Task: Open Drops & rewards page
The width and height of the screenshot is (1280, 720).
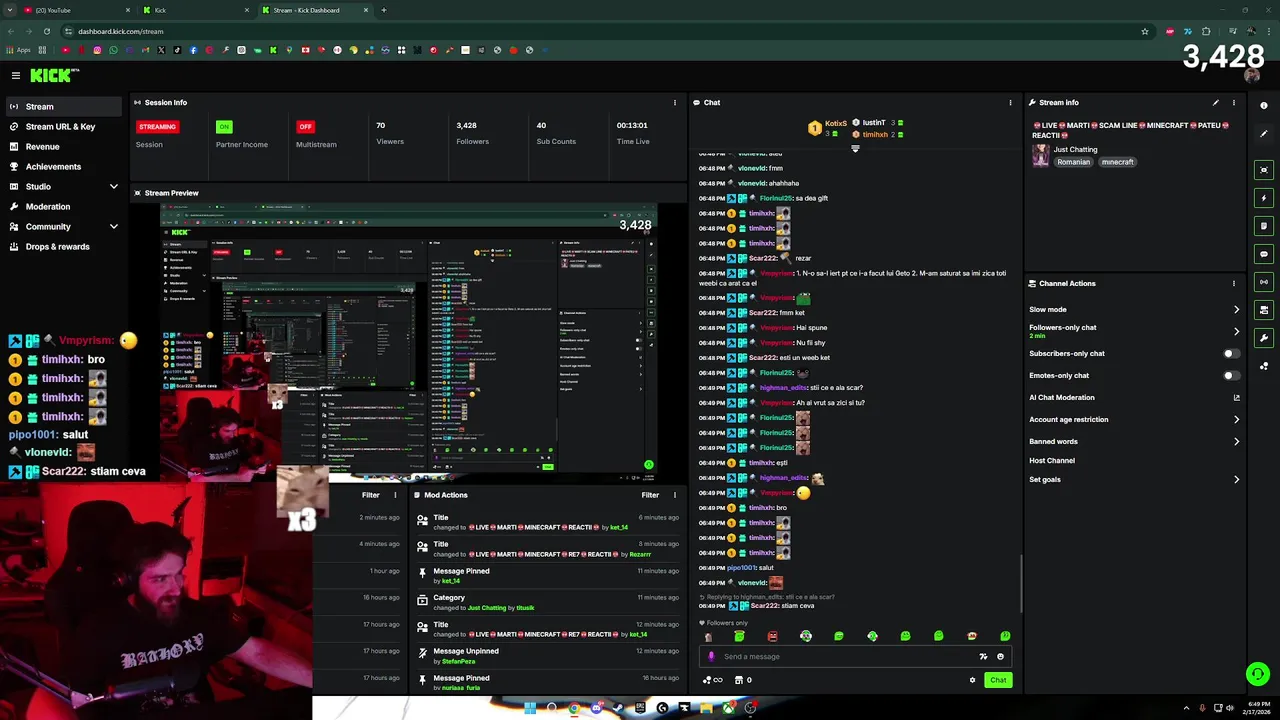Action: pyautogui.click(x=62, y=246)
